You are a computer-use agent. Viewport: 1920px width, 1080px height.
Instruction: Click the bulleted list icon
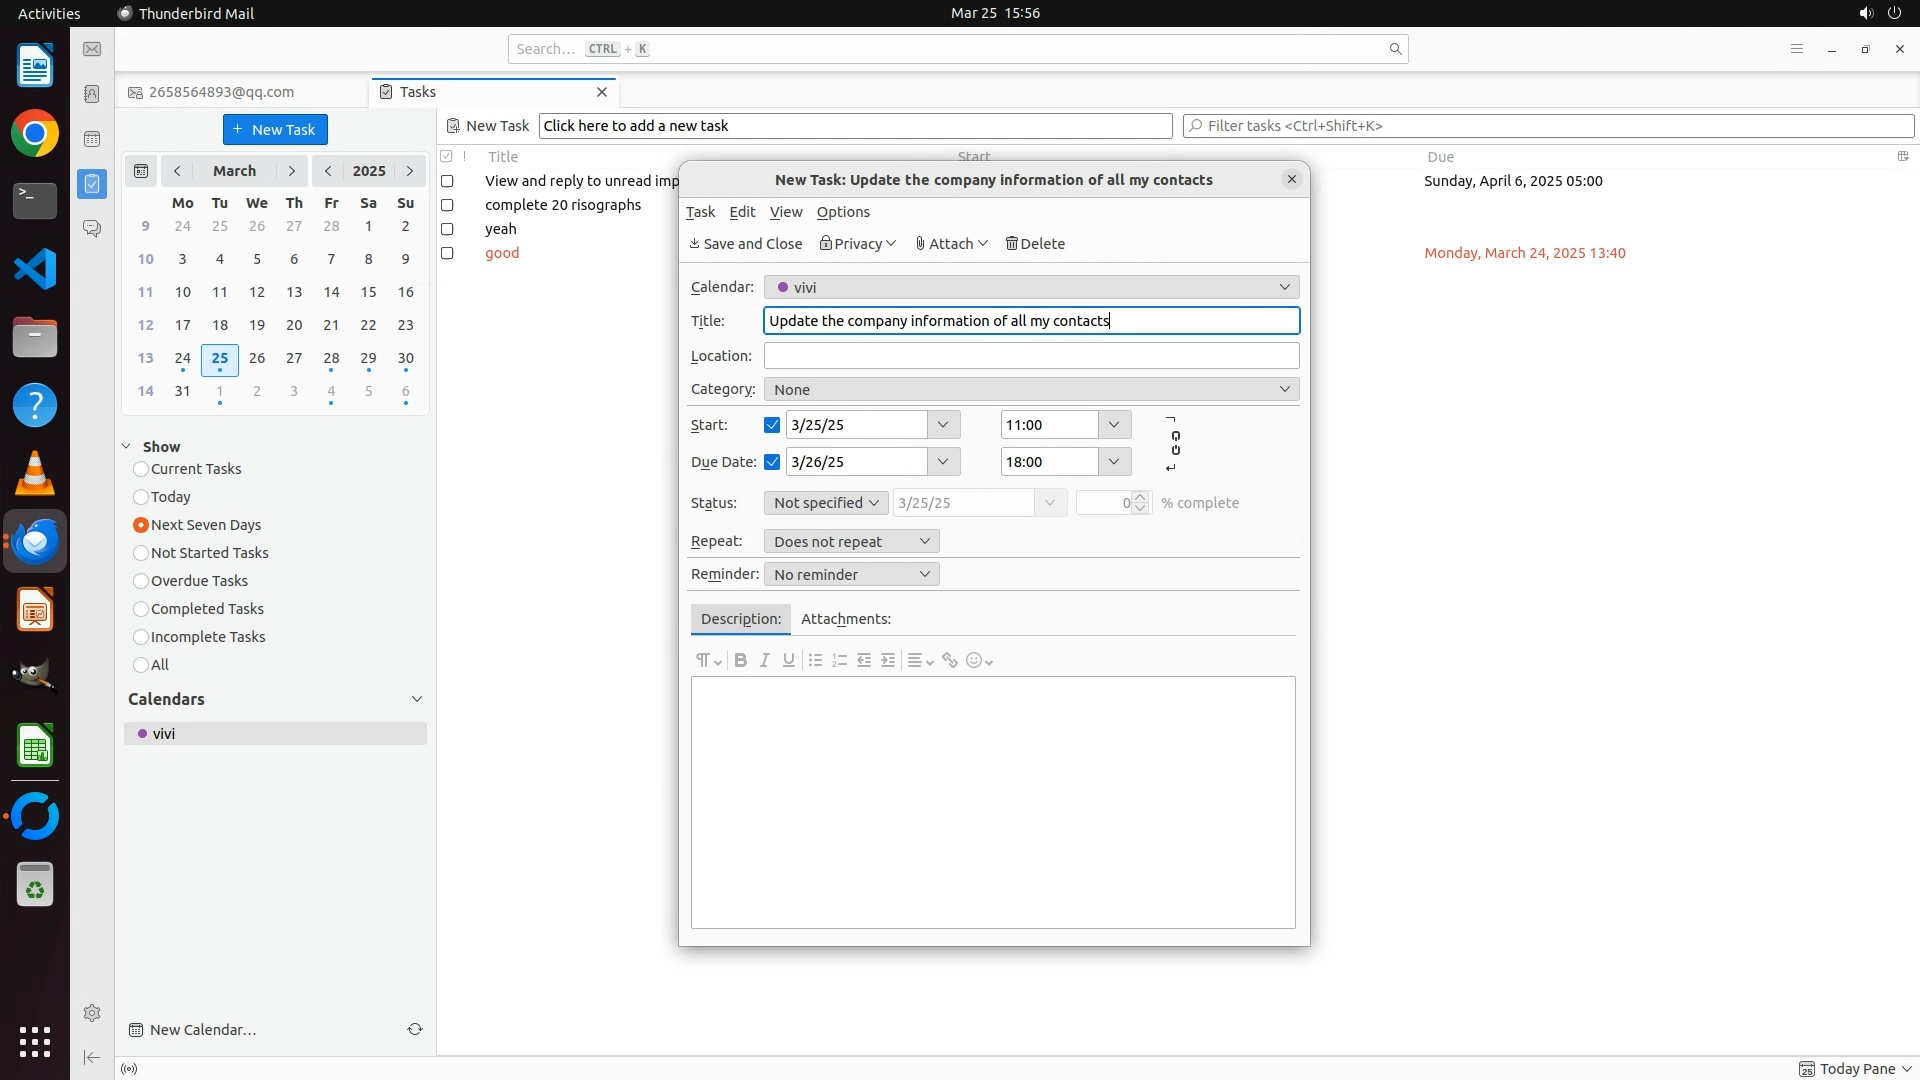pos(815,660)
